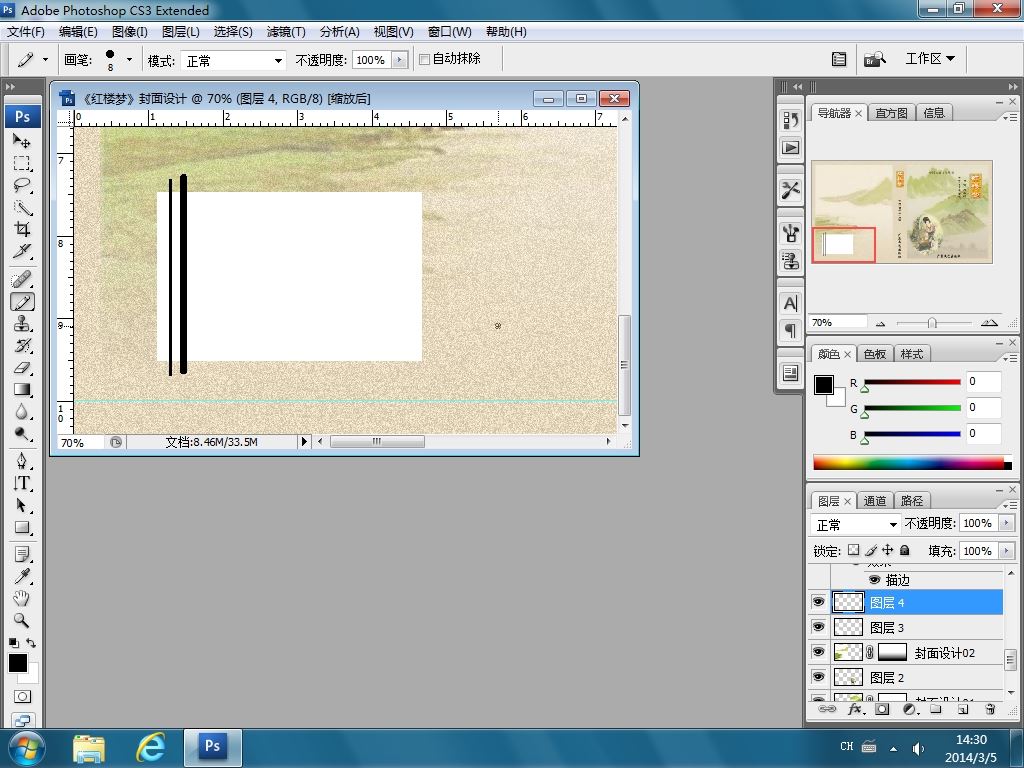Switch to the 色板 tab
Viewport: 1024px width, 768px height.
[874, 354]
